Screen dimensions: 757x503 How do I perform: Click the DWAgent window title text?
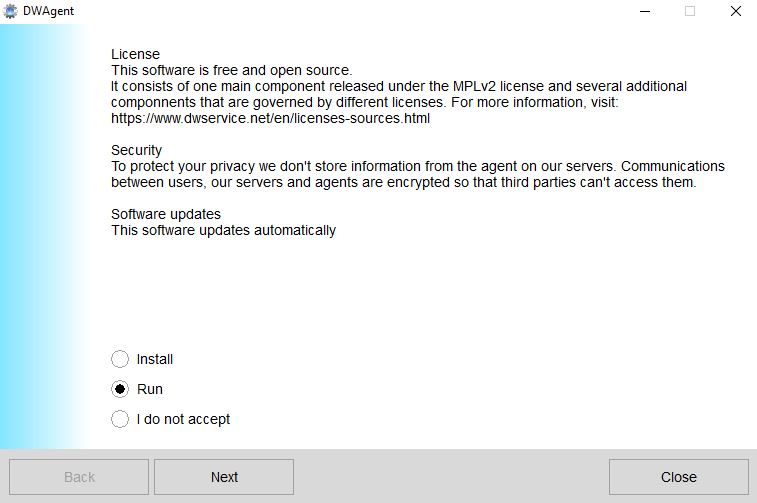49,11
